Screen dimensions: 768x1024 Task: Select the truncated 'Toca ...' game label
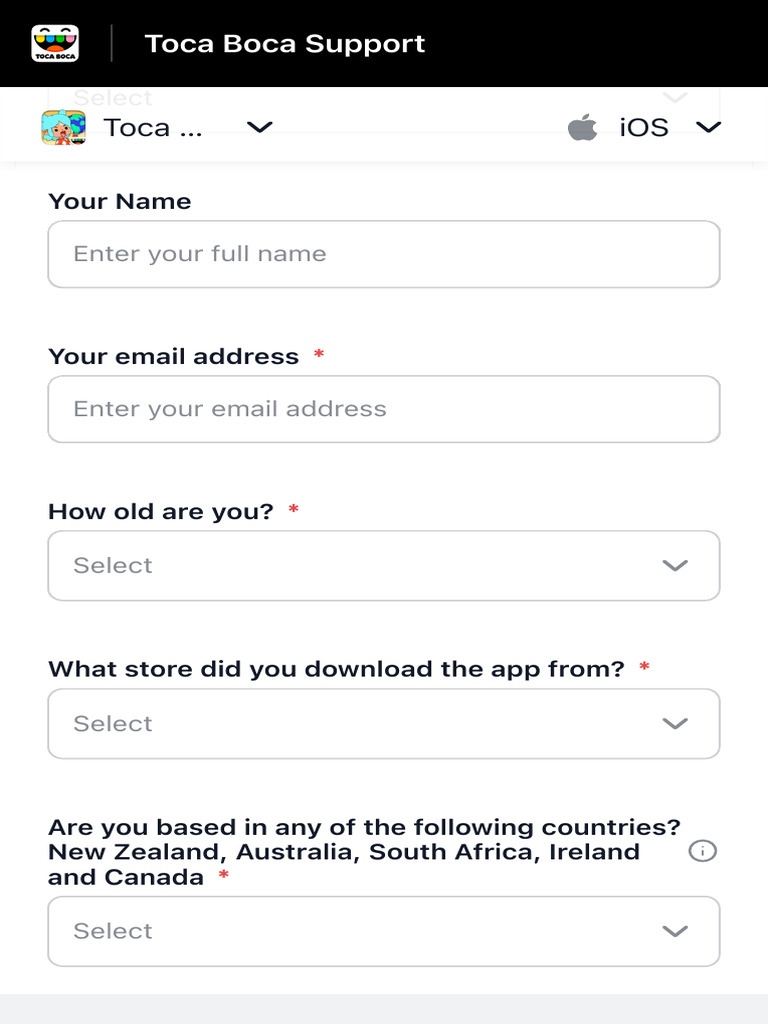(153, 128)
